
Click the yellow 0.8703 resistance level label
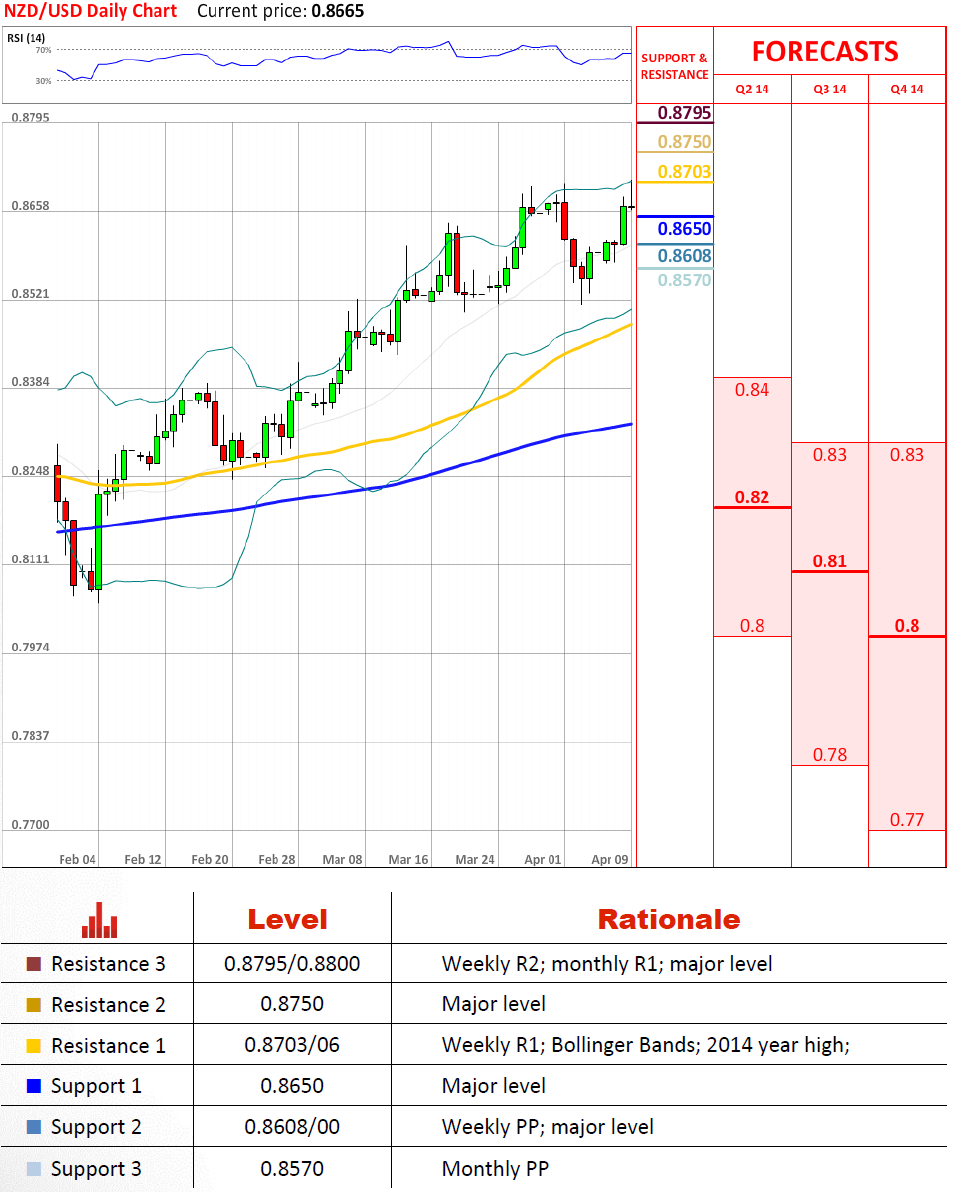click(x=684, y=172)
